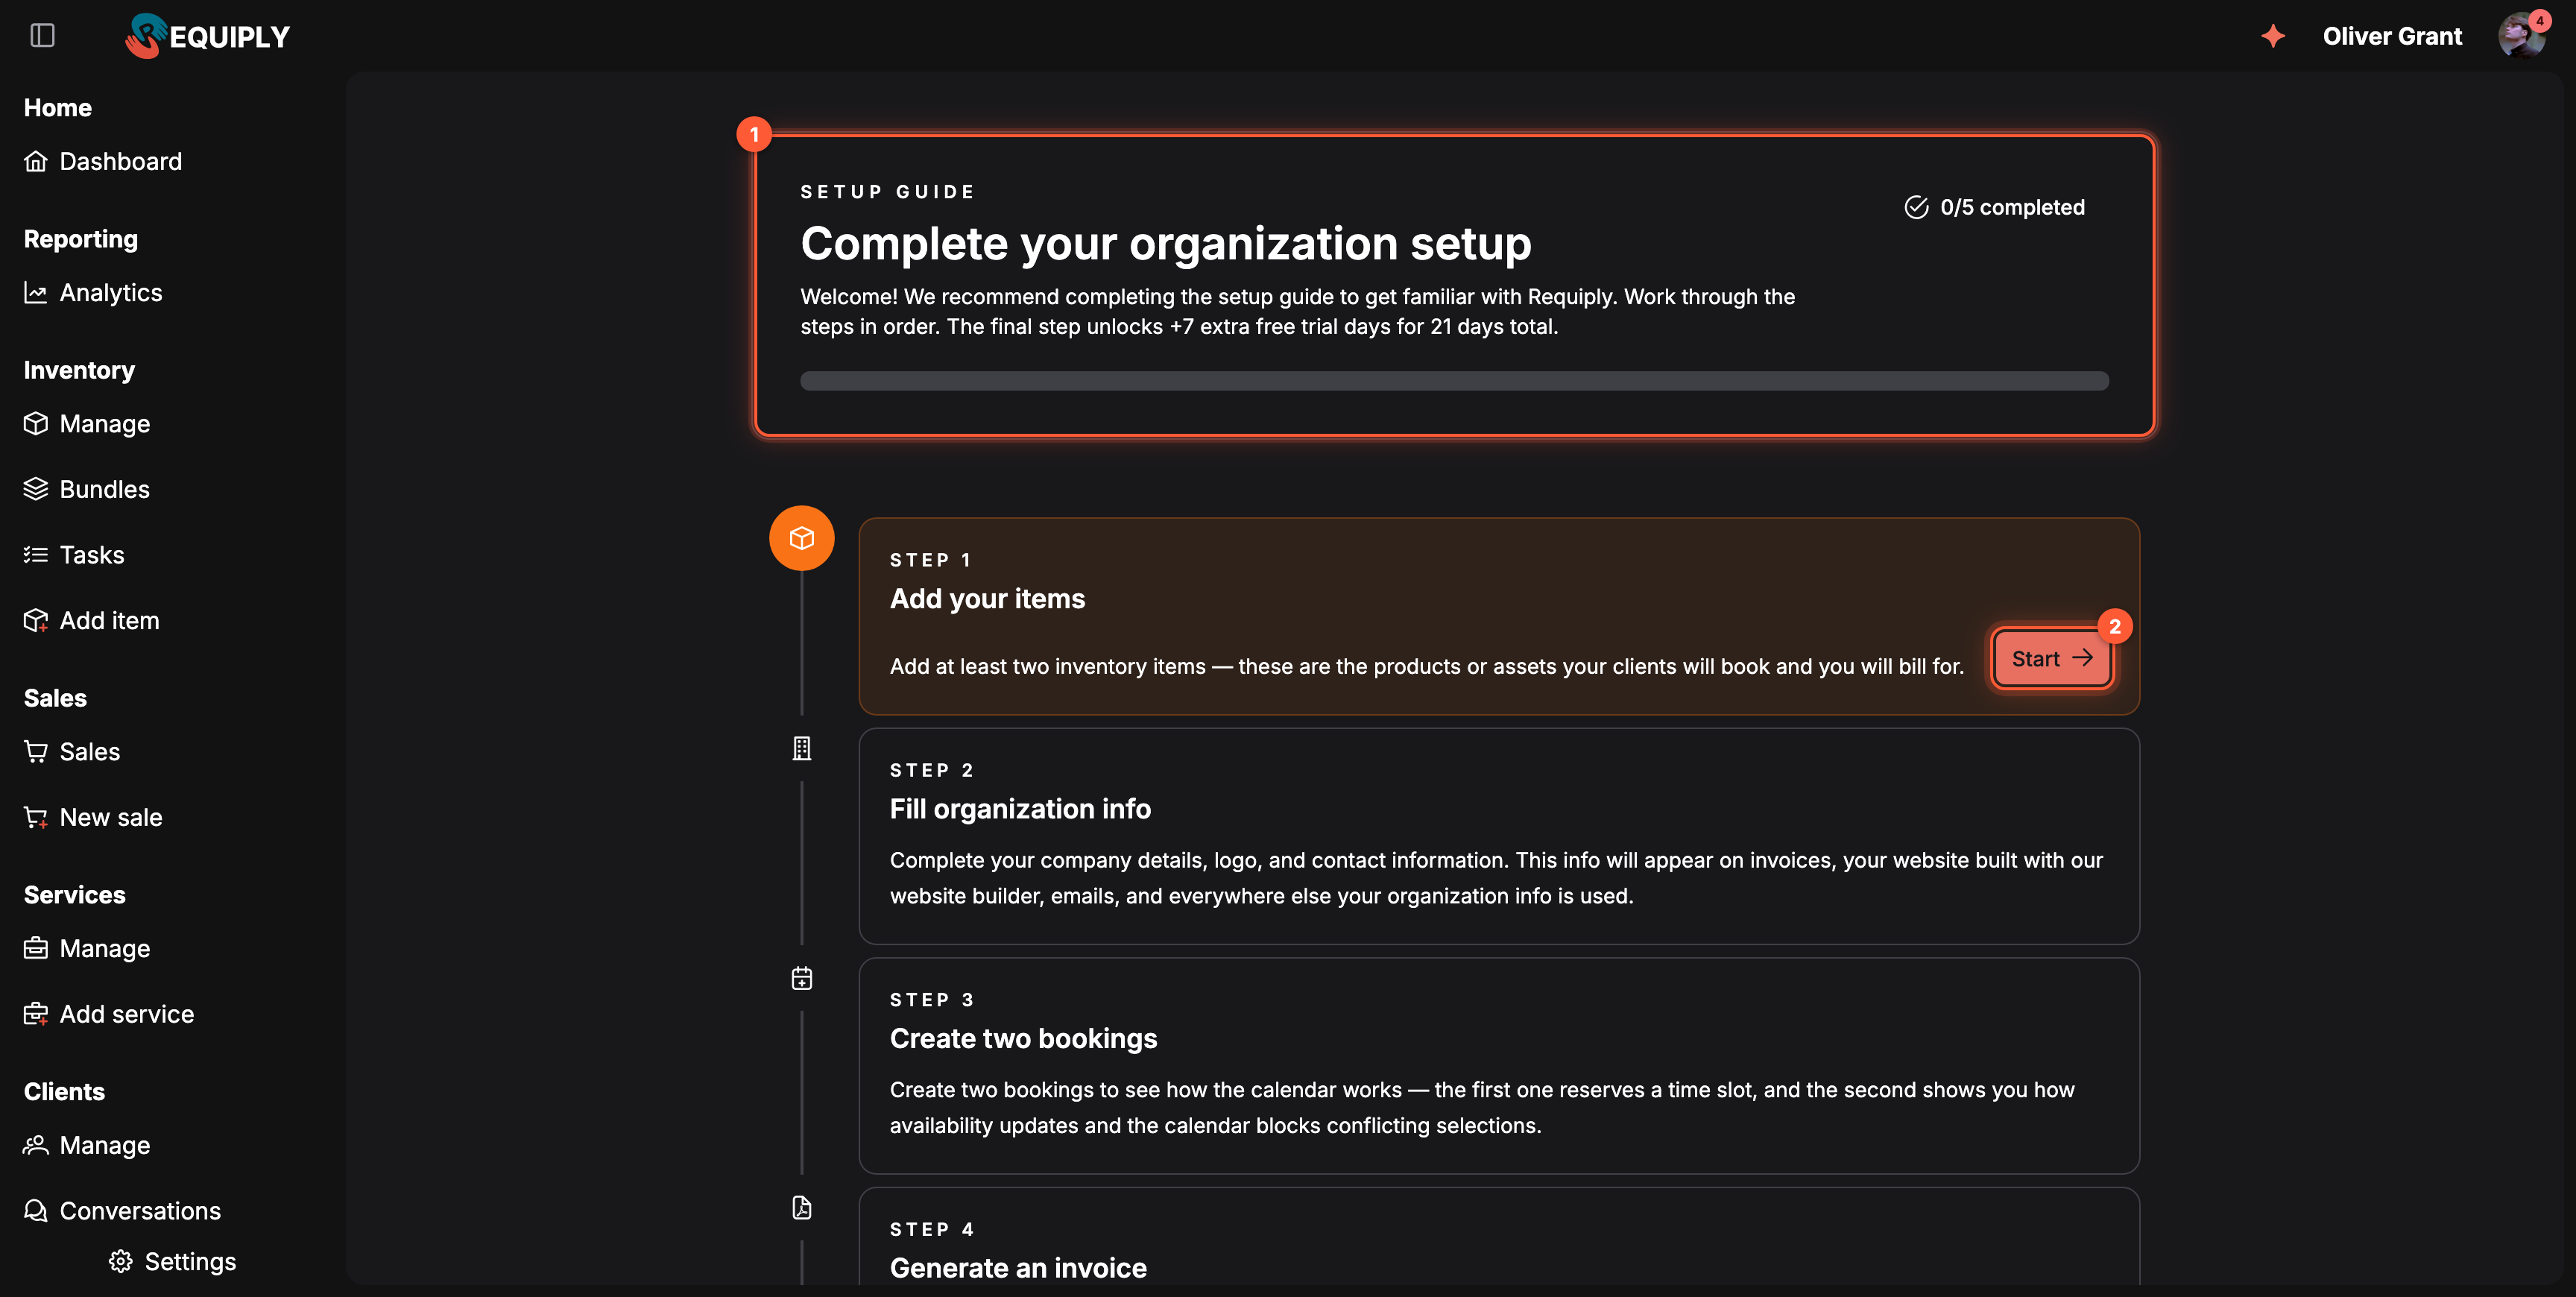Image resolution: width=2576 pixels, height=1297 pixels.
Task: Open Sales page link in the sidebar
Action: coord(72,751)
